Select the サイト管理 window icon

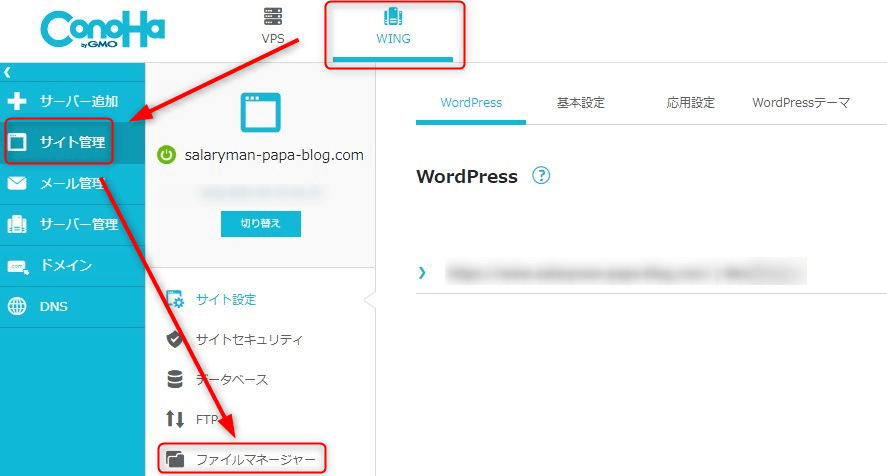[x=17, y=142]
